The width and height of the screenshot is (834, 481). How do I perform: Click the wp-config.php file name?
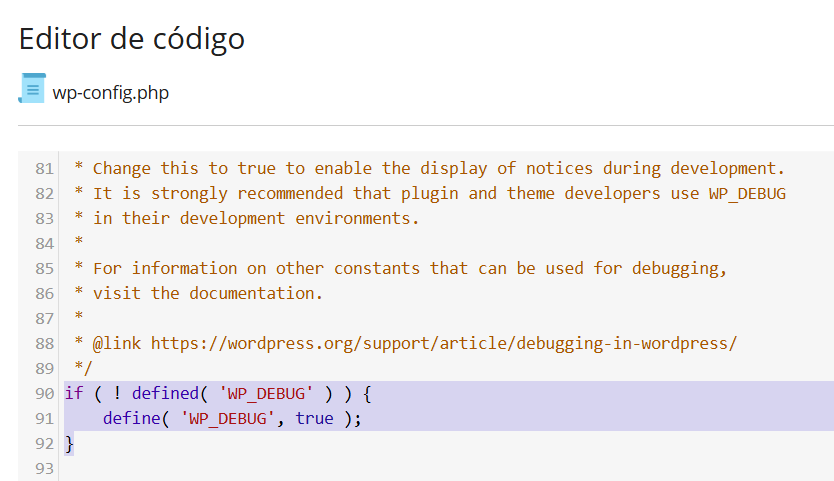[111, 93]
